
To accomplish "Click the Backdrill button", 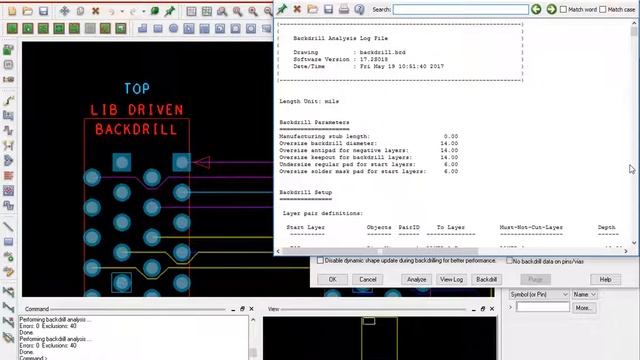I will [487, 279].
